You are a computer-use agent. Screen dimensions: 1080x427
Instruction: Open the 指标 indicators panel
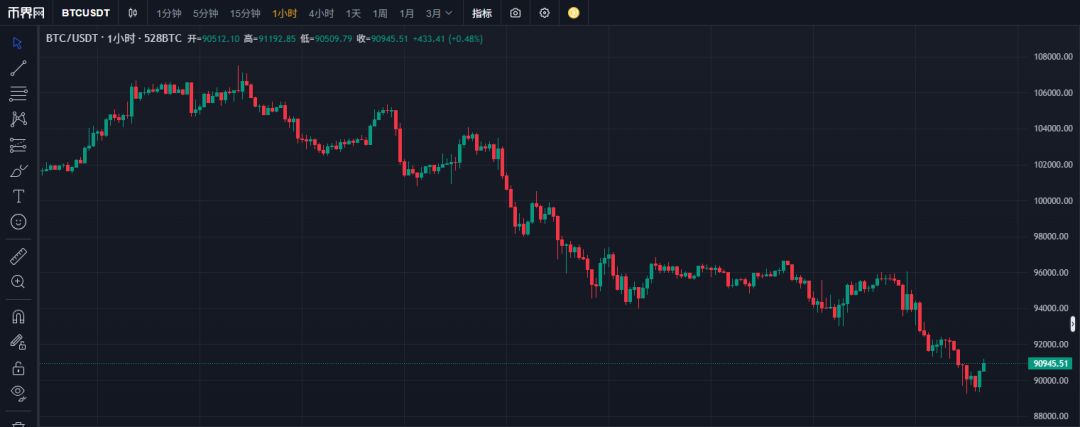pyautogui.click(x=482, y=13)
